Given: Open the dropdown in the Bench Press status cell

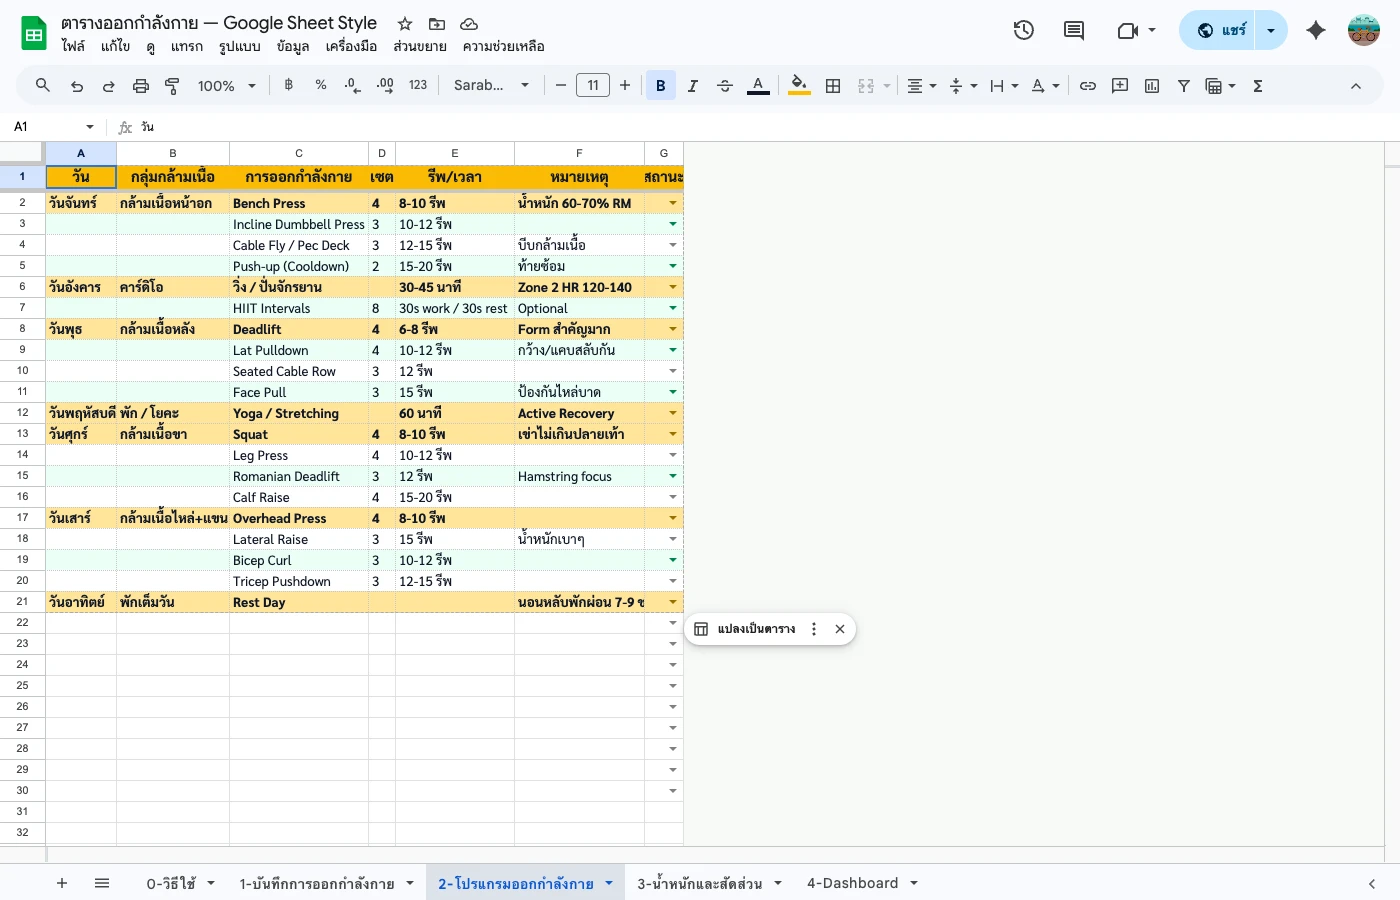Looking at the screenshot, I should 672,203.
